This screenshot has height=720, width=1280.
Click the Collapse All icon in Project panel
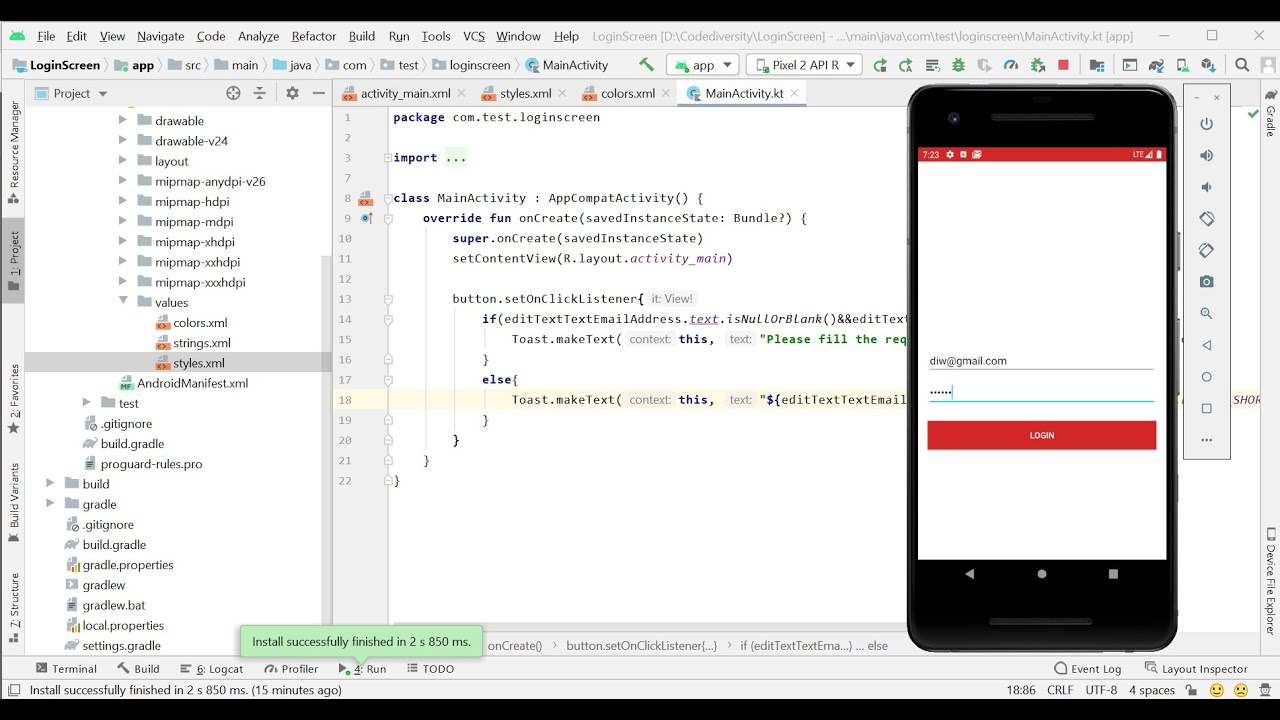tap(260, 93)
